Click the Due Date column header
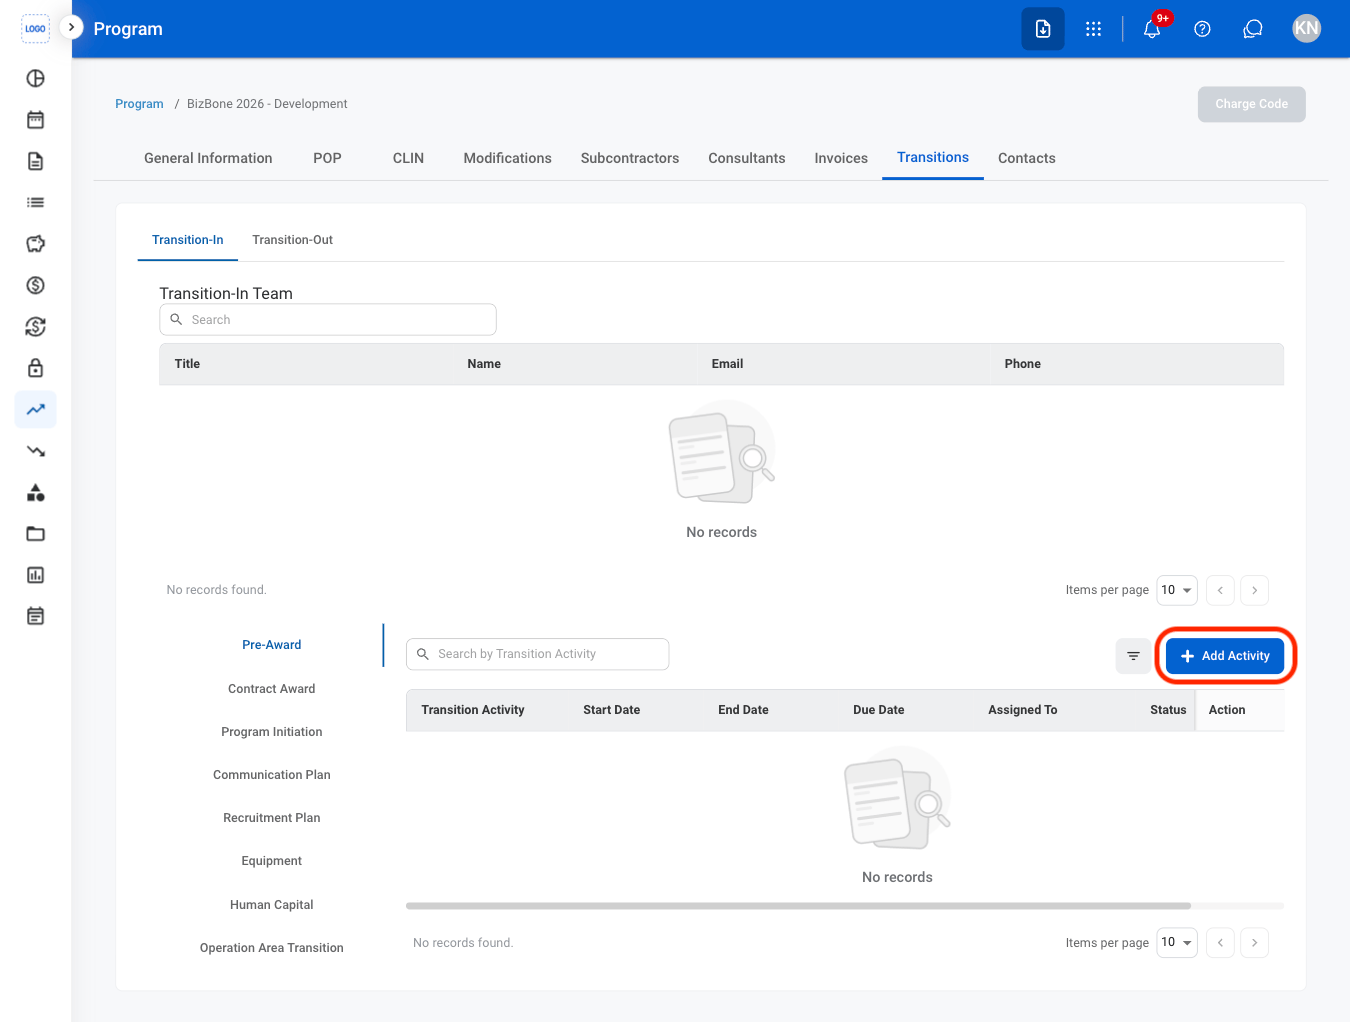This screenshot has height=1022, width=1350. [879, 710]
